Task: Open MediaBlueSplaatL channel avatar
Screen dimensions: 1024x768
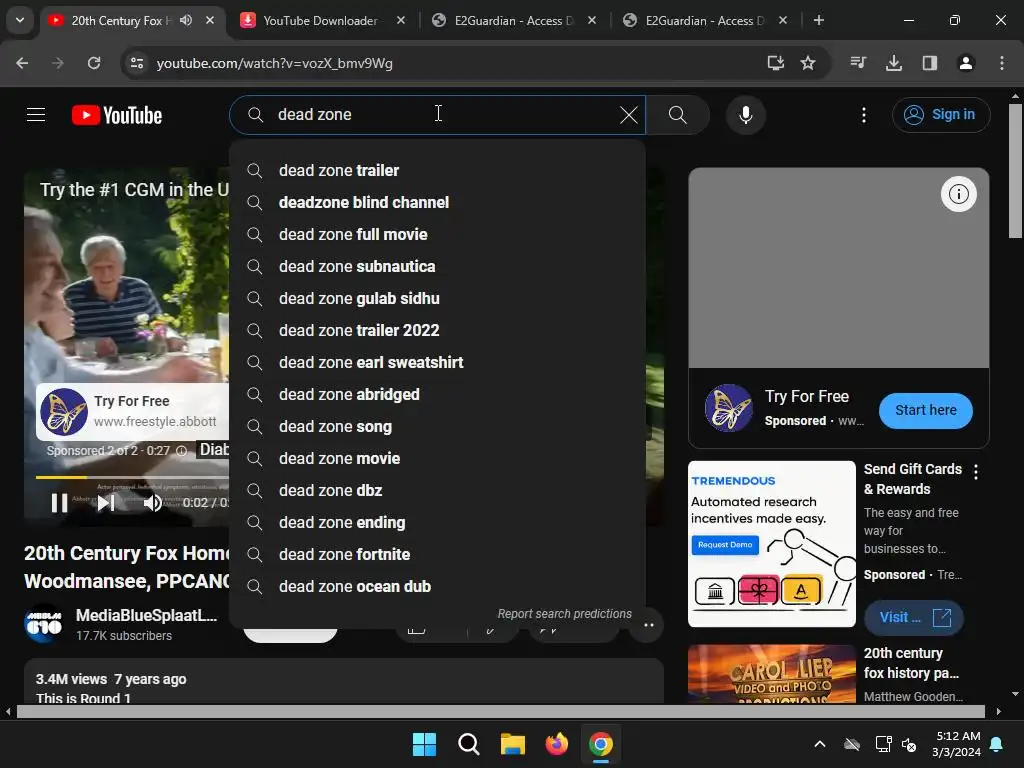Action: coord(43,624)
